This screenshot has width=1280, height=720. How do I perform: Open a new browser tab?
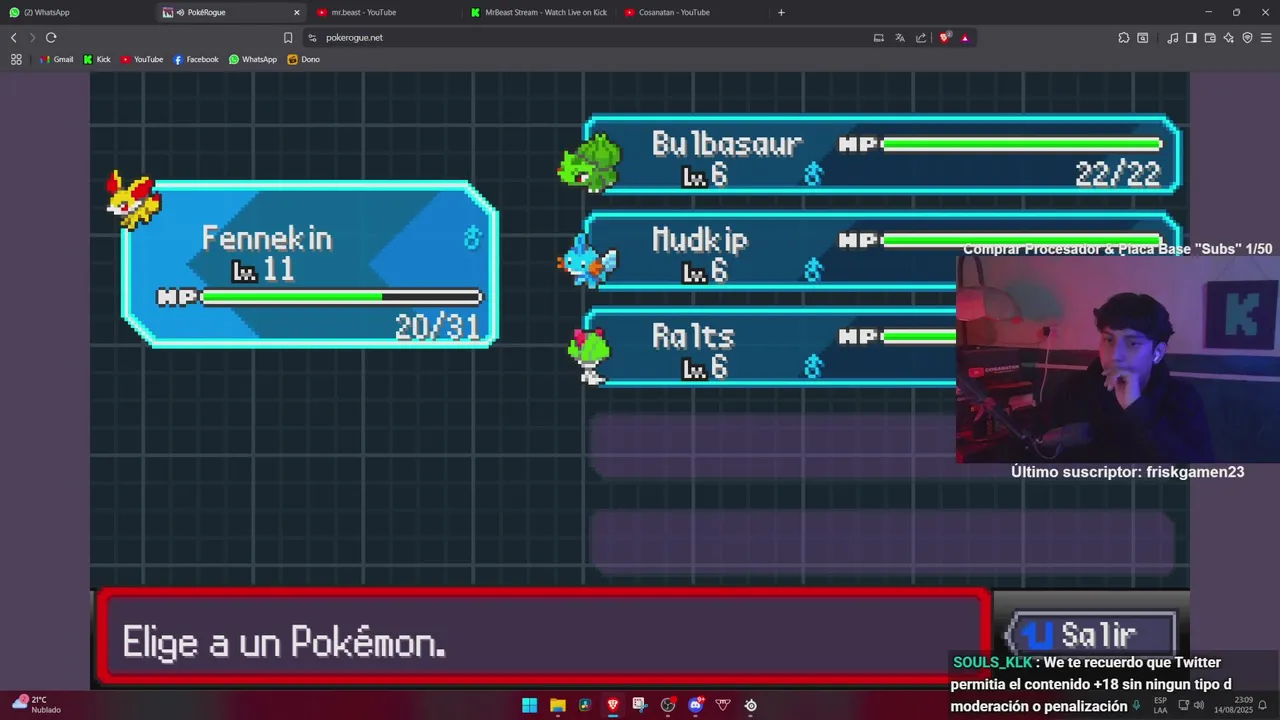tap(781, 12)
